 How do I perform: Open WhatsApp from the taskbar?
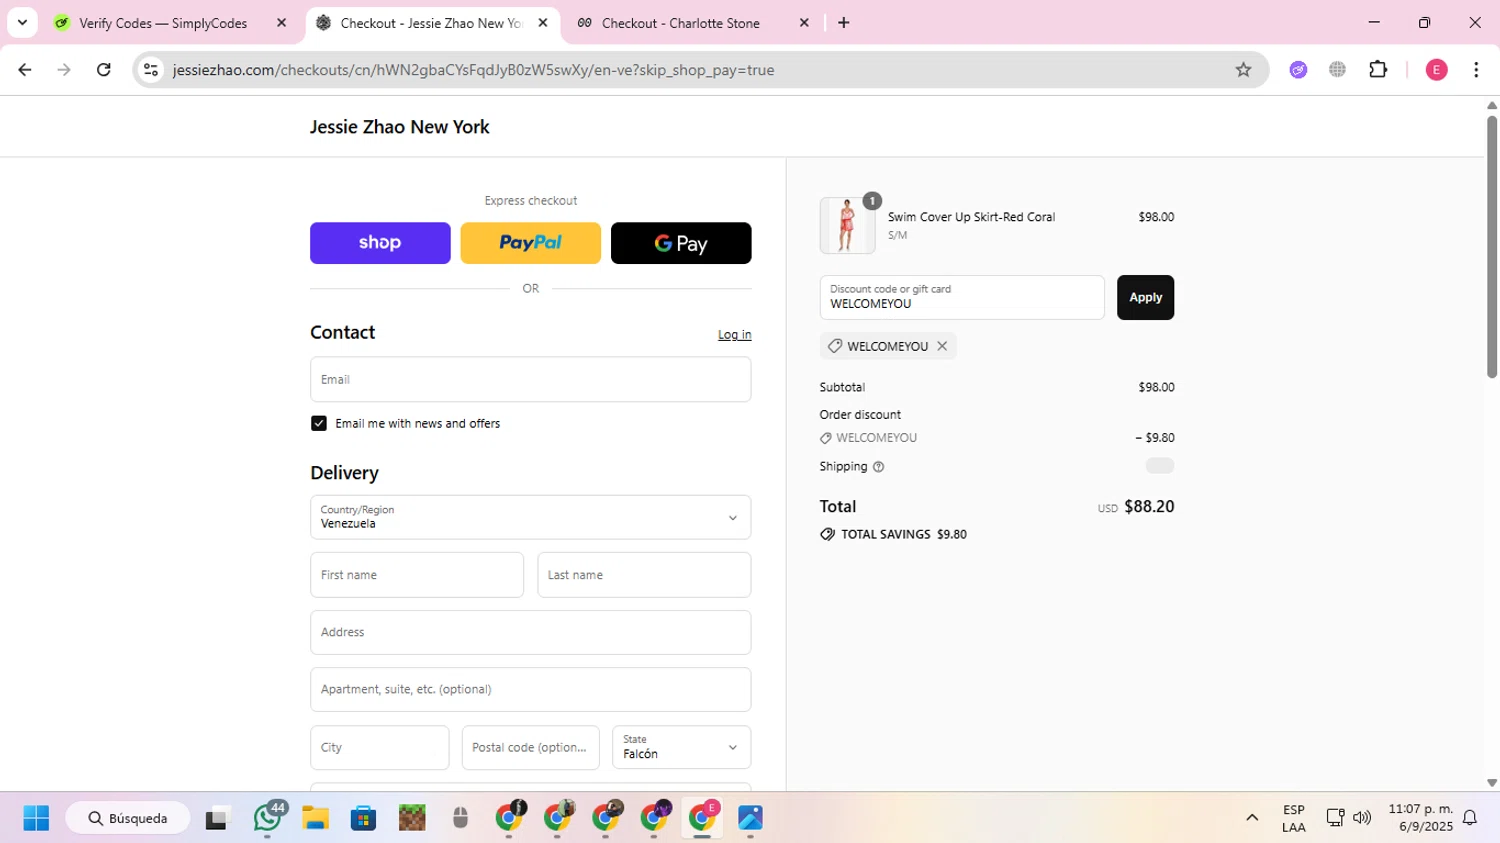268,818
